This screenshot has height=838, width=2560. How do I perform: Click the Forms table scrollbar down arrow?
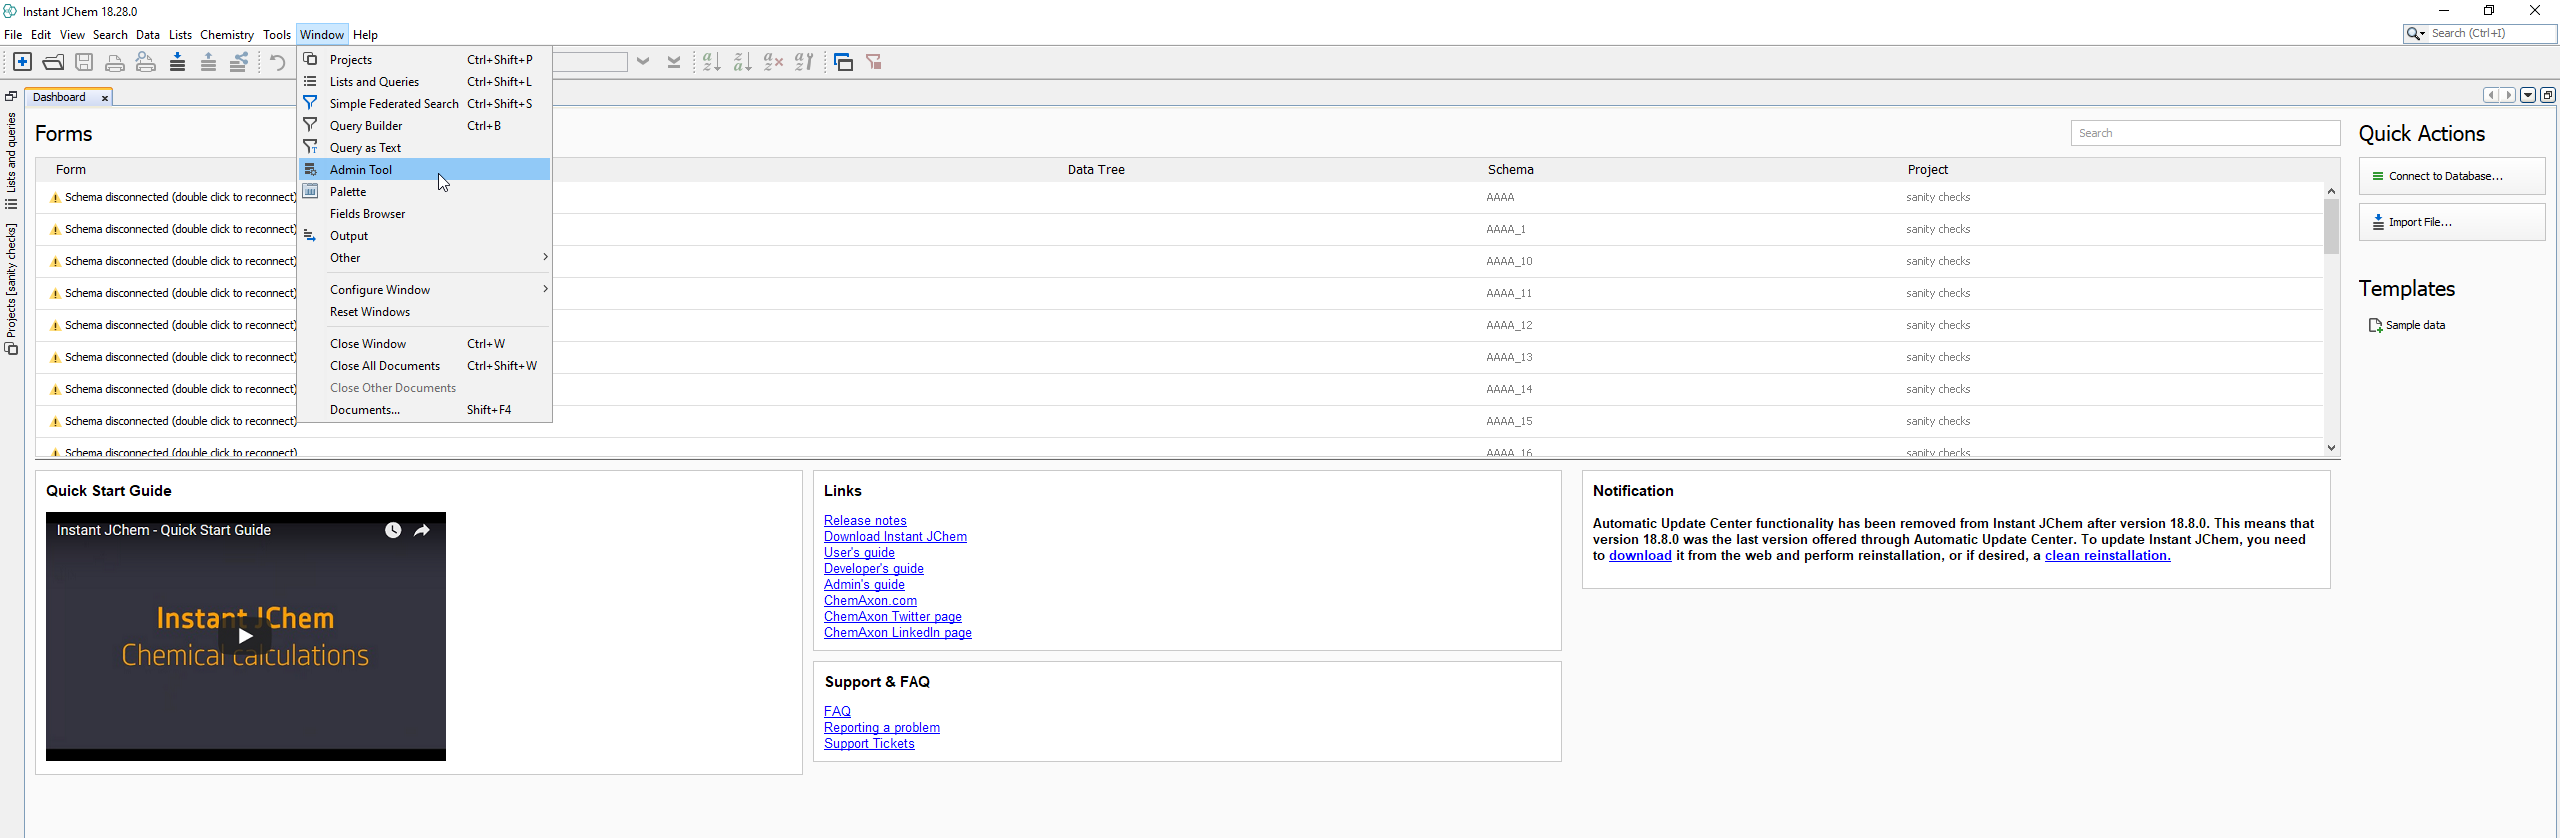pos(2331,448)
